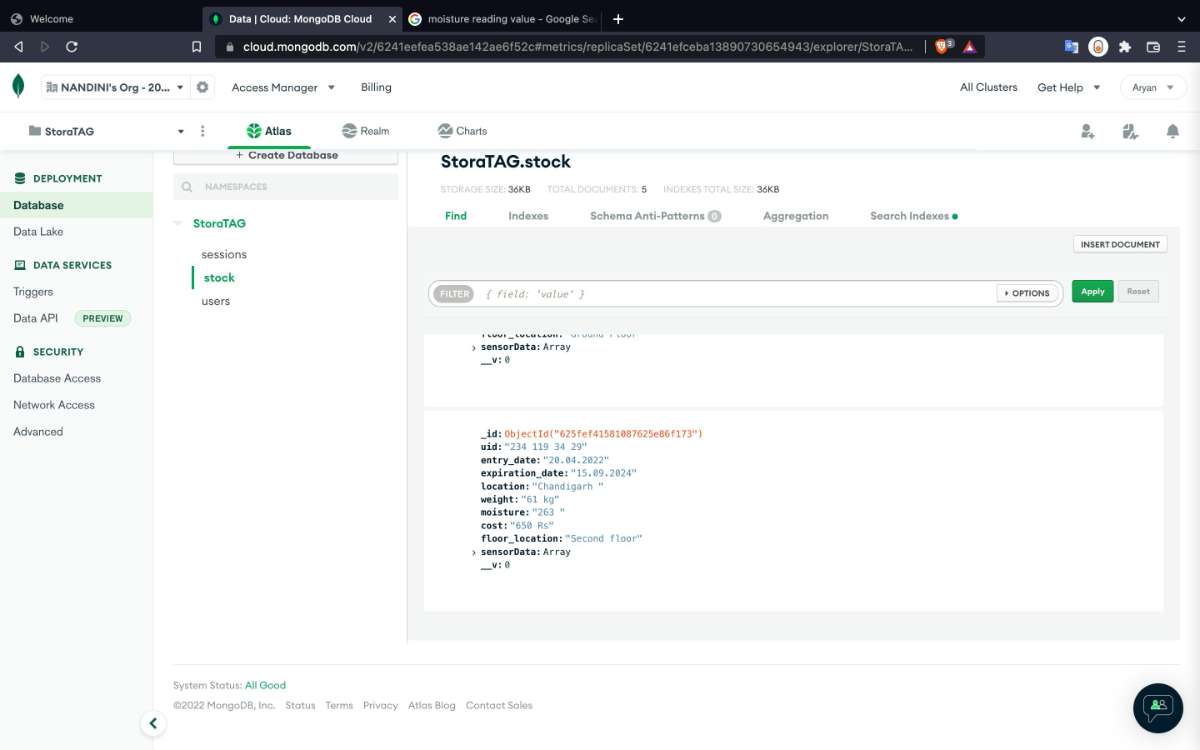The height and width of the screenshot is (750, 1200).
Task: Click the browser address bar URL
Action: [x=576, y=46]
